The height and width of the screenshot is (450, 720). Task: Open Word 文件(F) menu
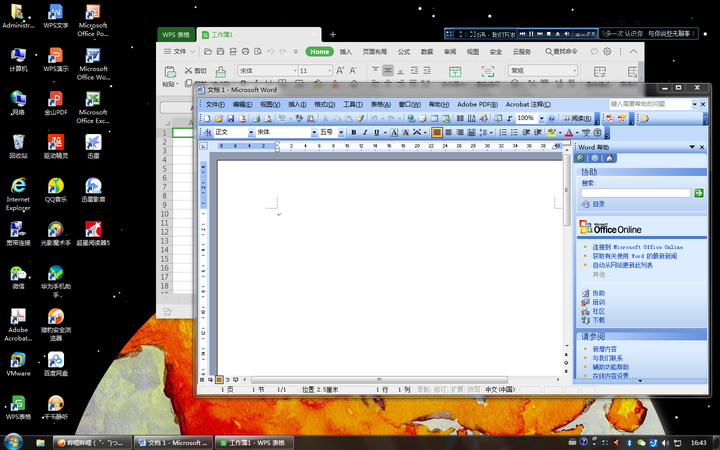(215, 105)
